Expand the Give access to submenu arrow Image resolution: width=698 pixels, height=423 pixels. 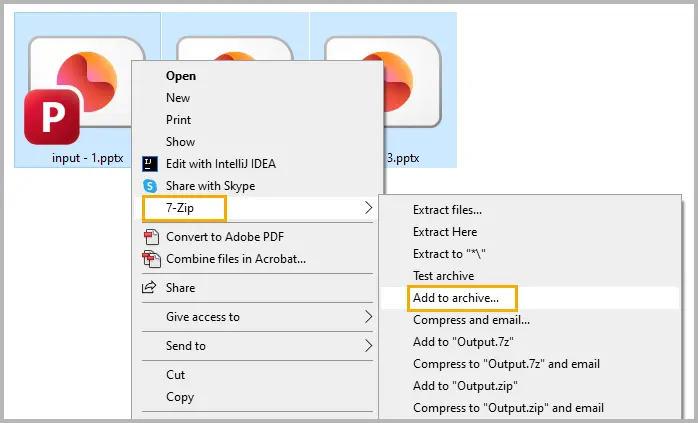pyautogui.click(x=368, y=317)
